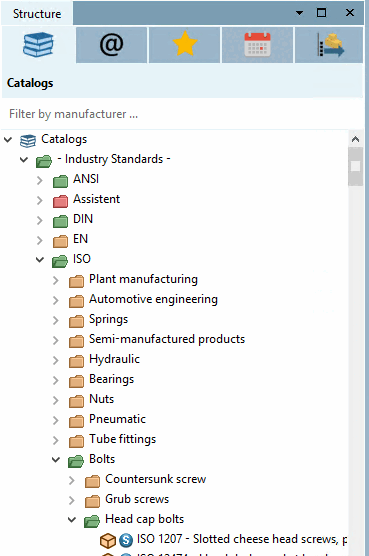Click the Catalogs stacked-books tree icon
The height and width of the screenshot is (556, 369).
pos(28,140)
